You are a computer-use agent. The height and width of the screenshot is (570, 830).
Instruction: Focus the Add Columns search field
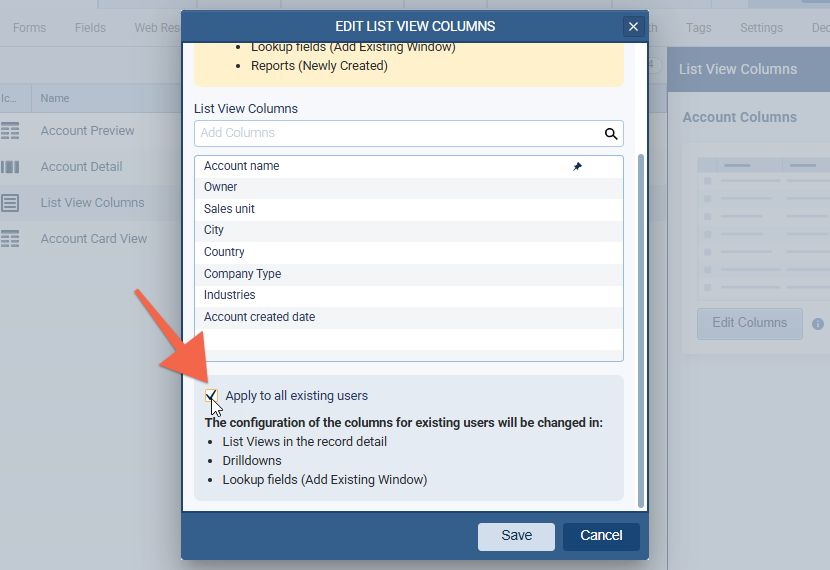coord(398,133)
